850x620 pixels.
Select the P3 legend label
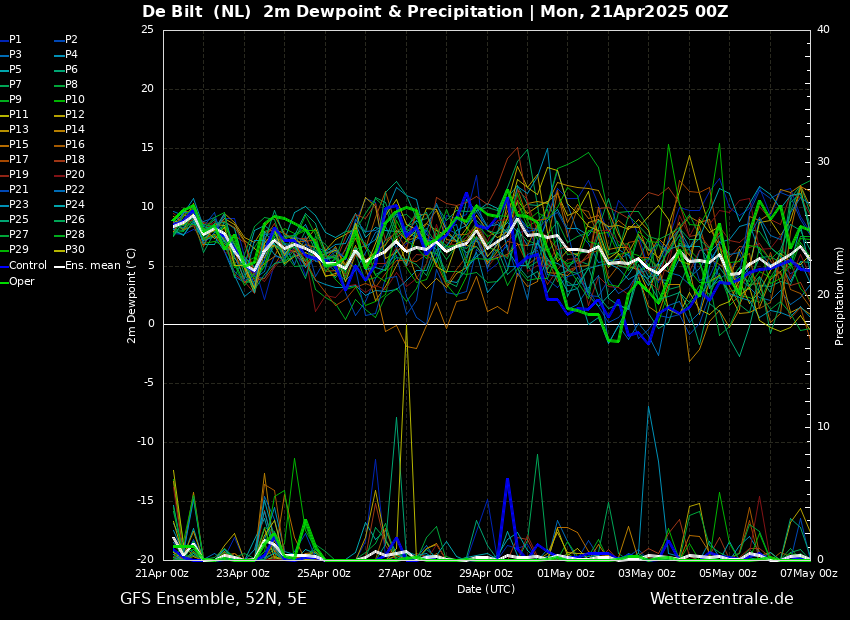(11, 54)
